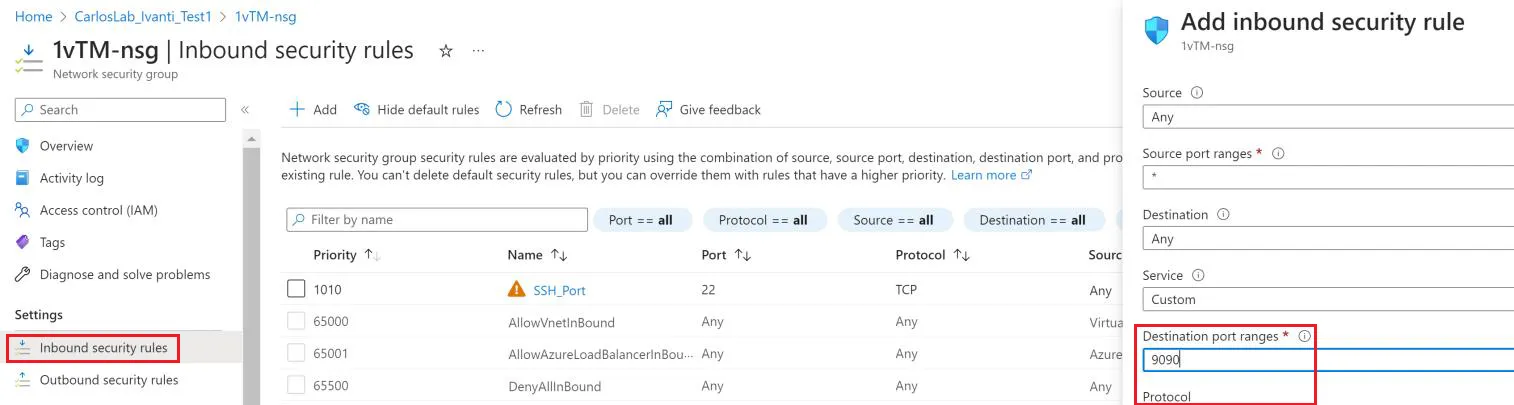Open Diagnose and solve problems

click(125, 274)
